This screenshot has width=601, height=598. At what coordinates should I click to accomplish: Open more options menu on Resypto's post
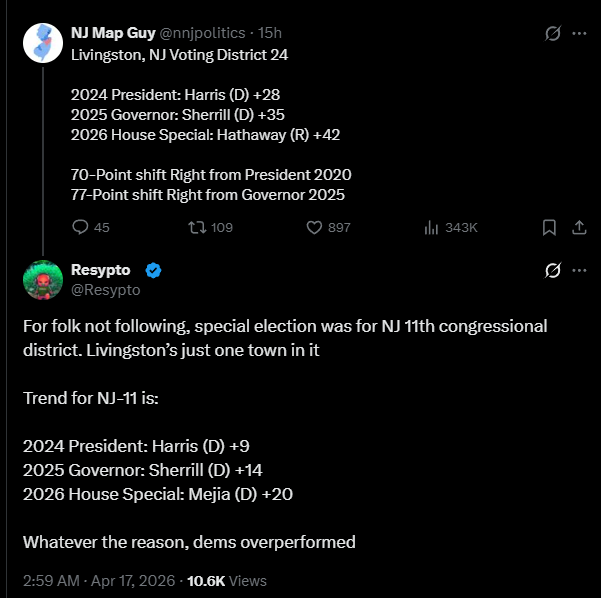coord(579,270)
